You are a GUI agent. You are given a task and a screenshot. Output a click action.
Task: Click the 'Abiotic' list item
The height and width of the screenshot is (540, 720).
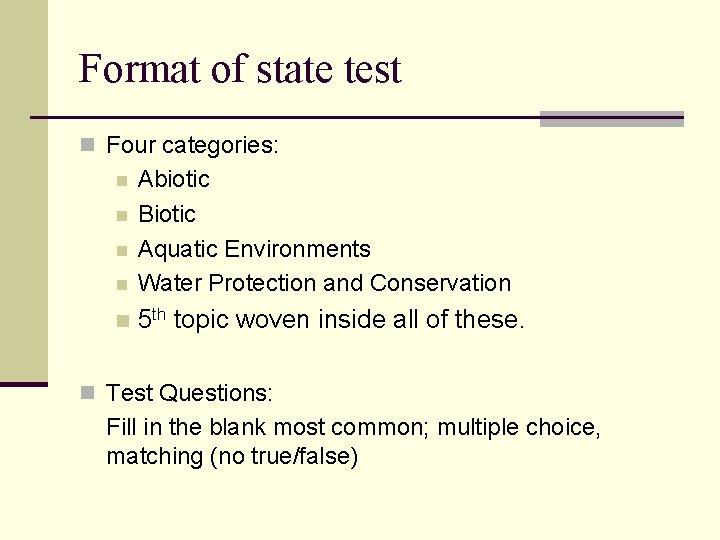point(174,179)
